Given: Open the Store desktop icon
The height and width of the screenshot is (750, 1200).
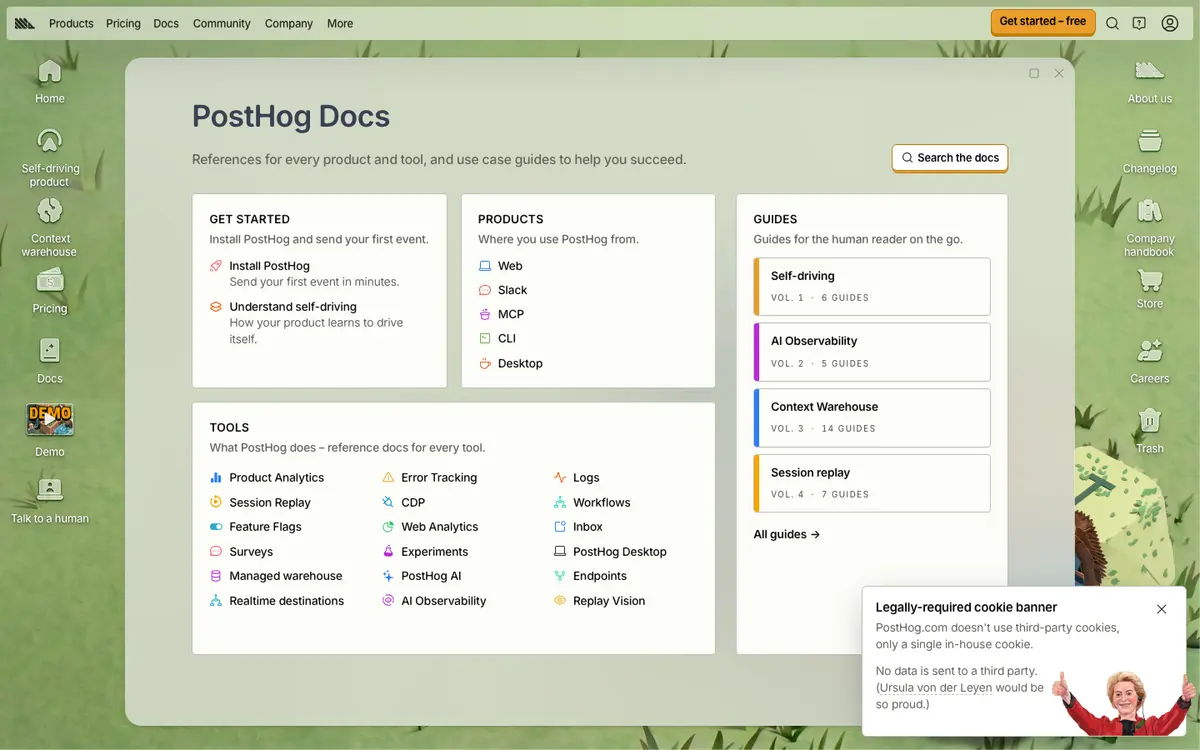Looking at the screenshot, I should coord(1150,290).
